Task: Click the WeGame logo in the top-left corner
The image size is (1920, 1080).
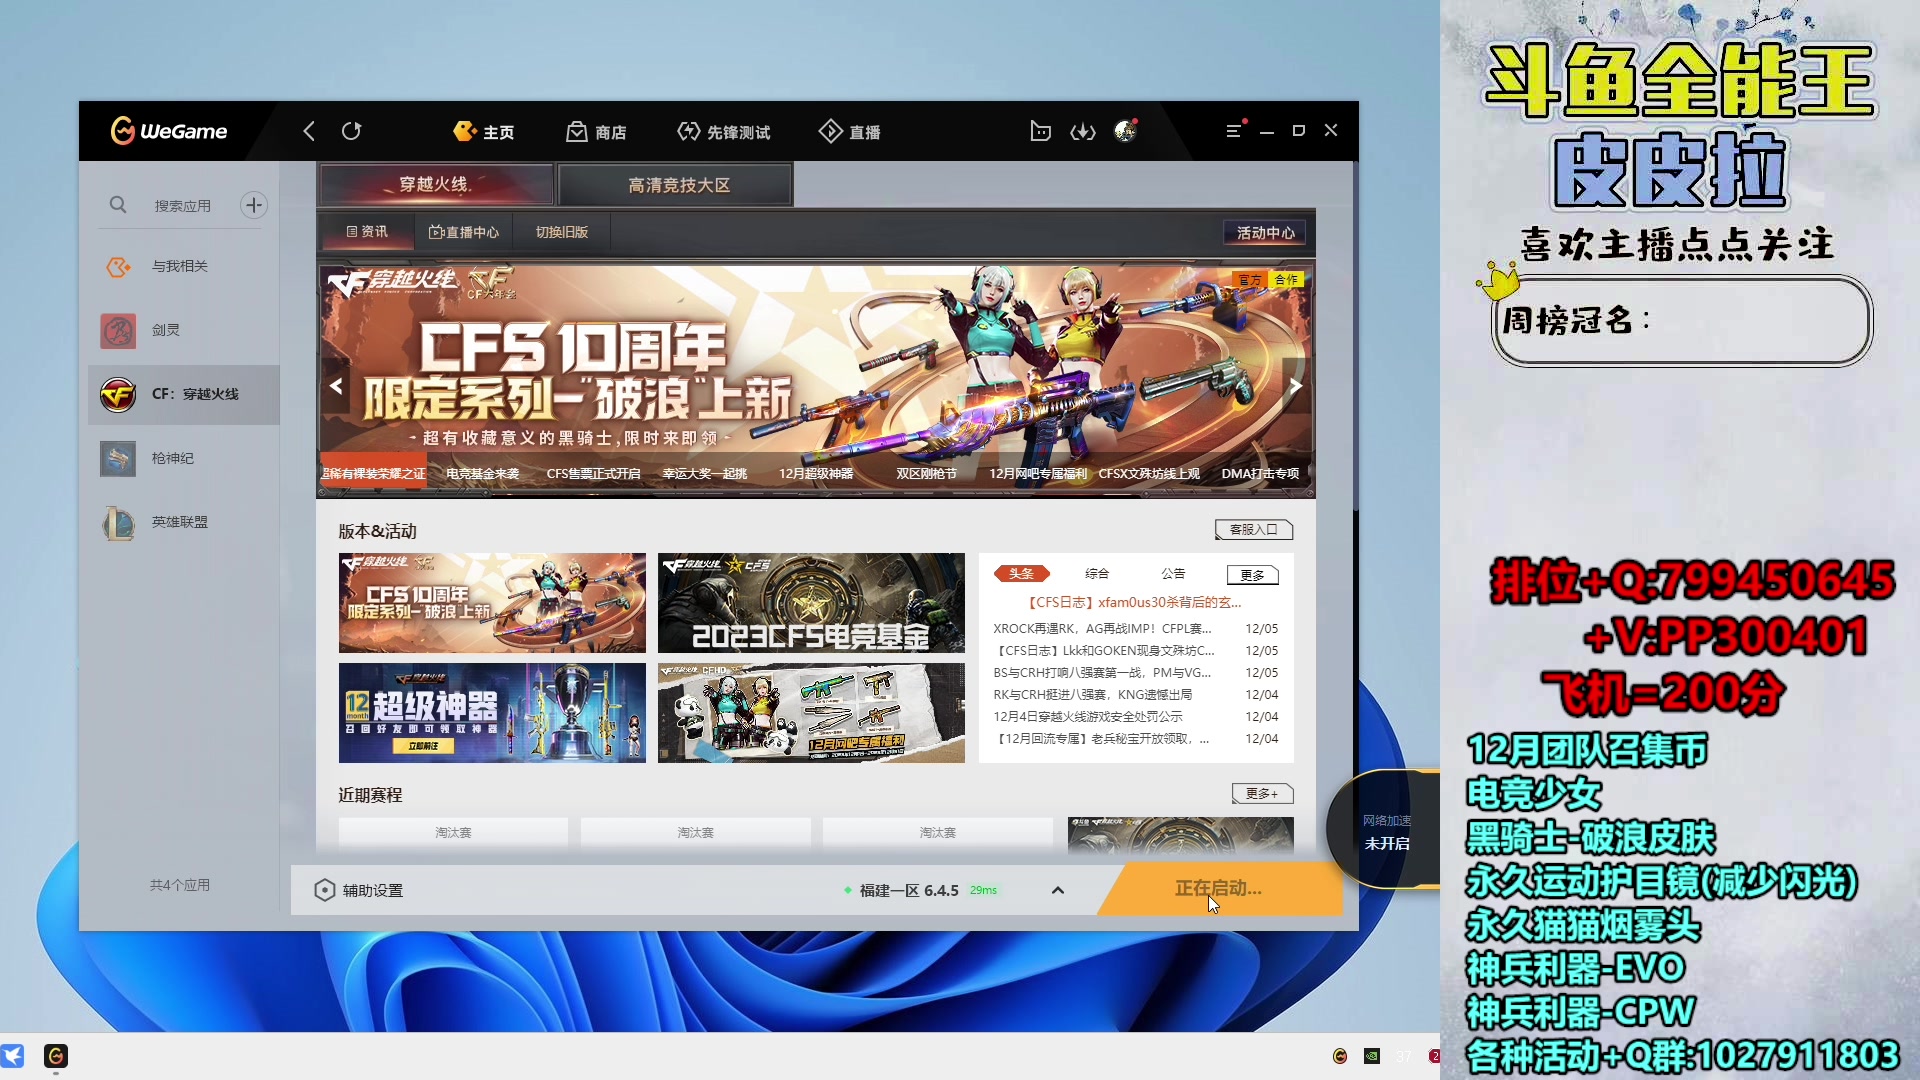Action: point(168,131)
